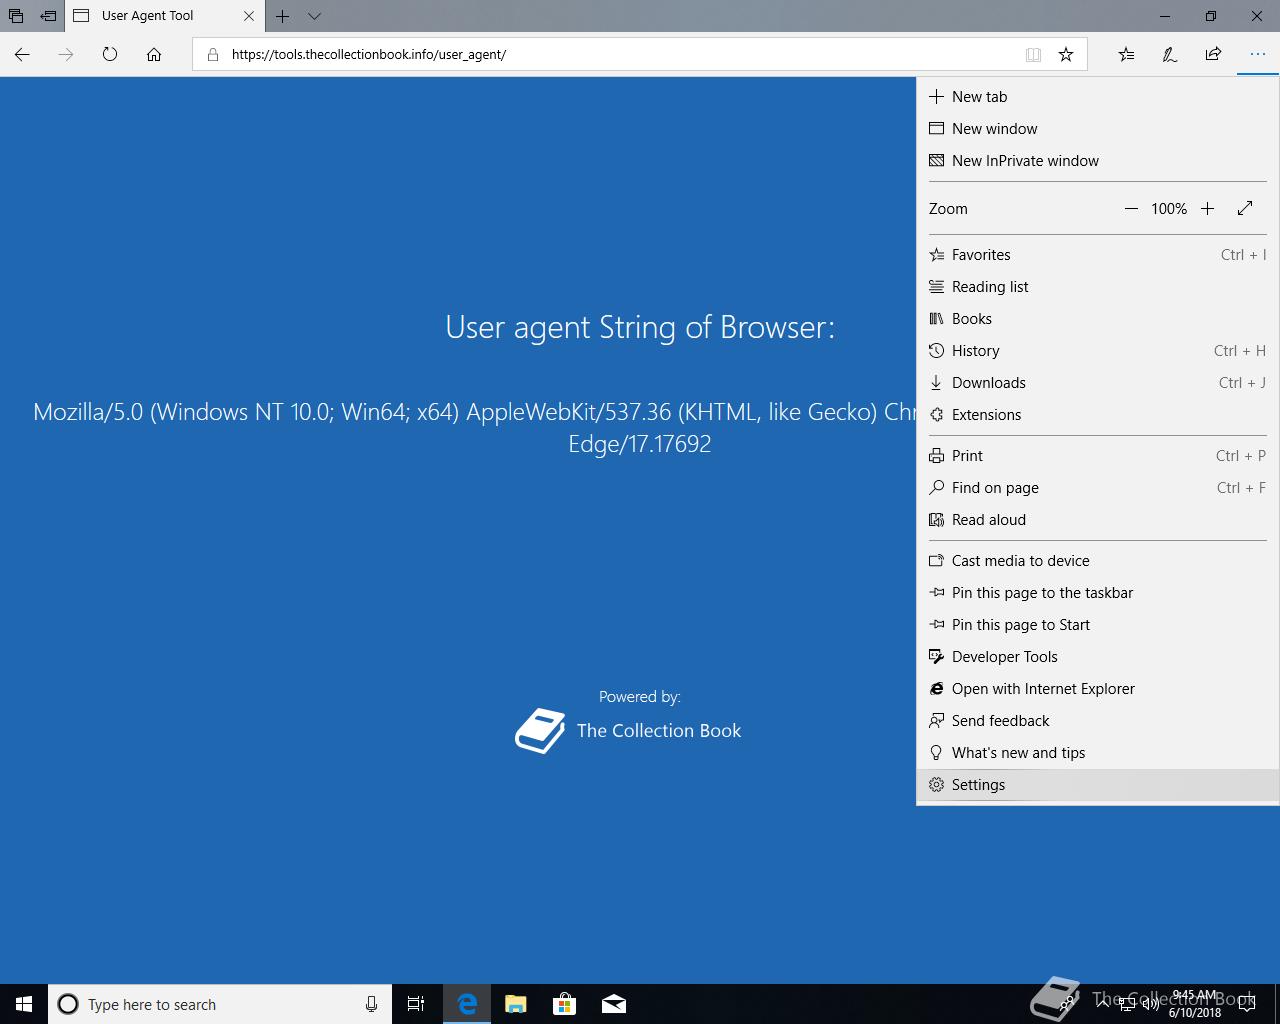Click the browser Back arrow

(22, 55)
